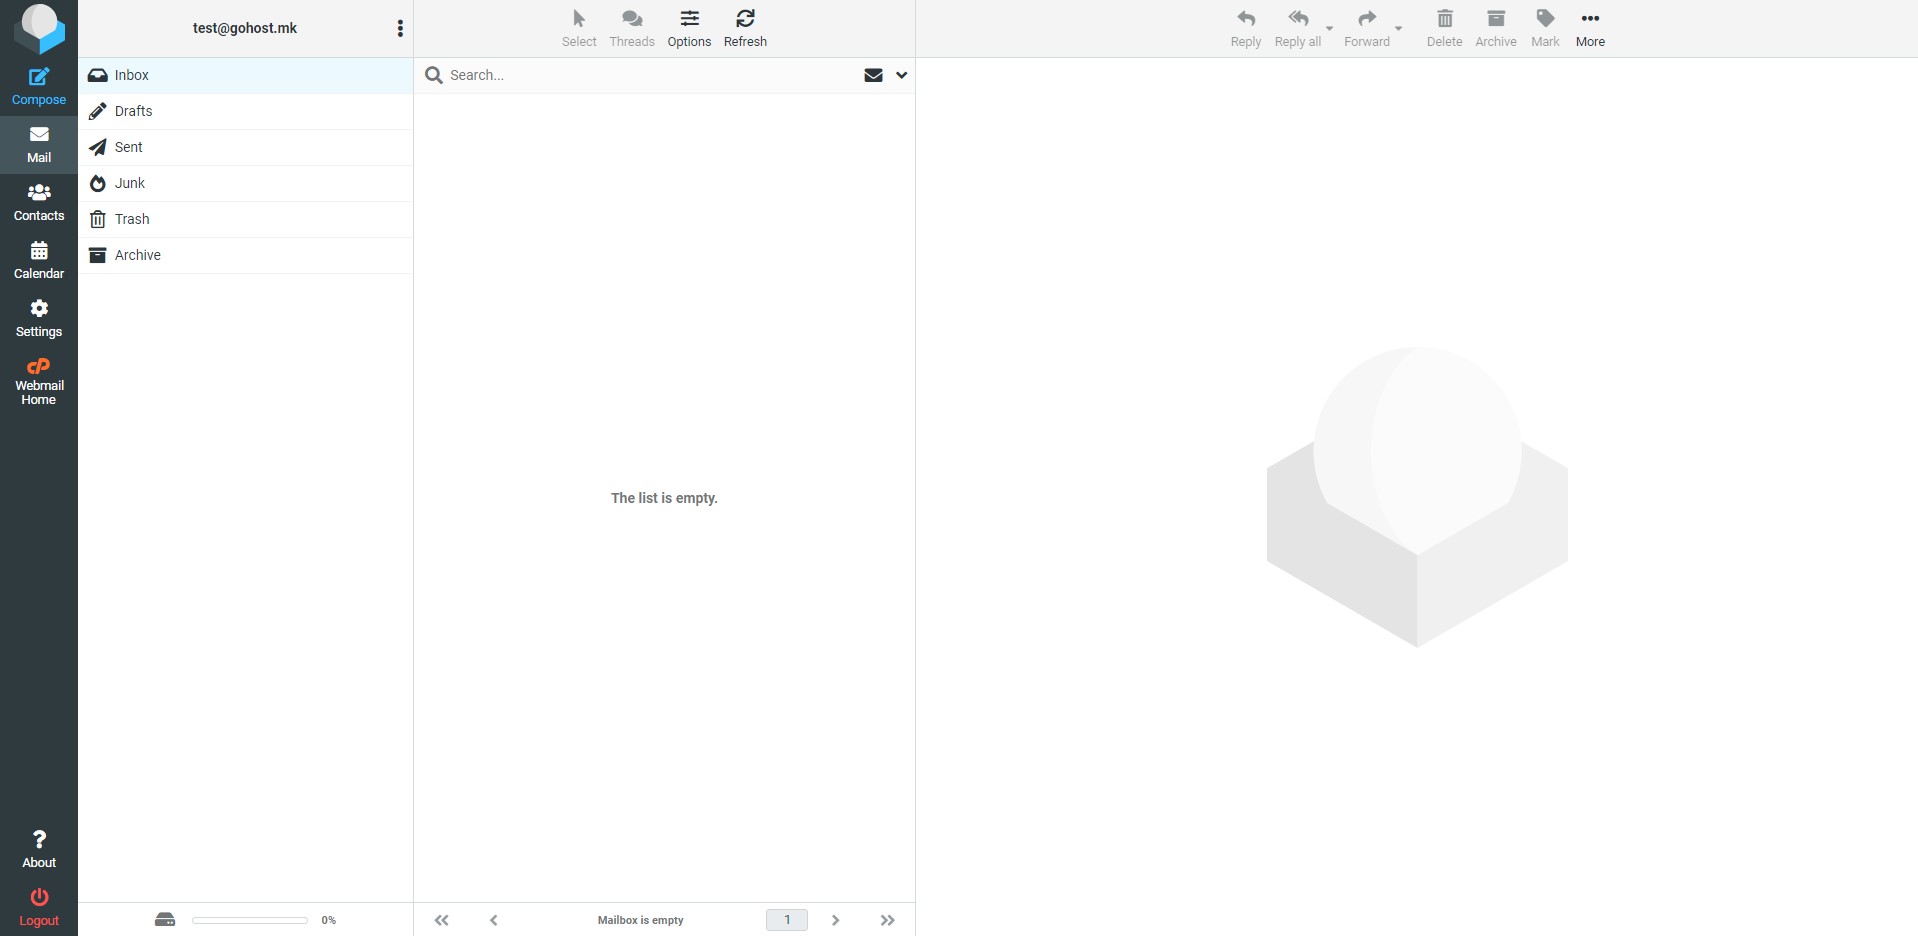Open the folder actions three-dot menu
The image size is (1918, 936).
[400, 28]
